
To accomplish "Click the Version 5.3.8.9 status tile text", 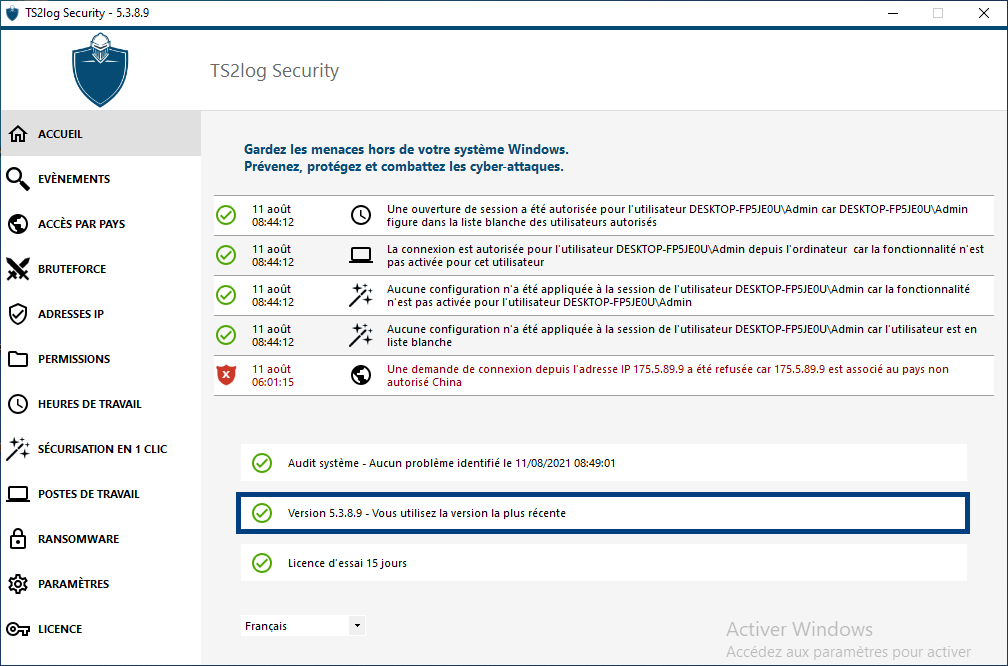I will coord(427,513).
